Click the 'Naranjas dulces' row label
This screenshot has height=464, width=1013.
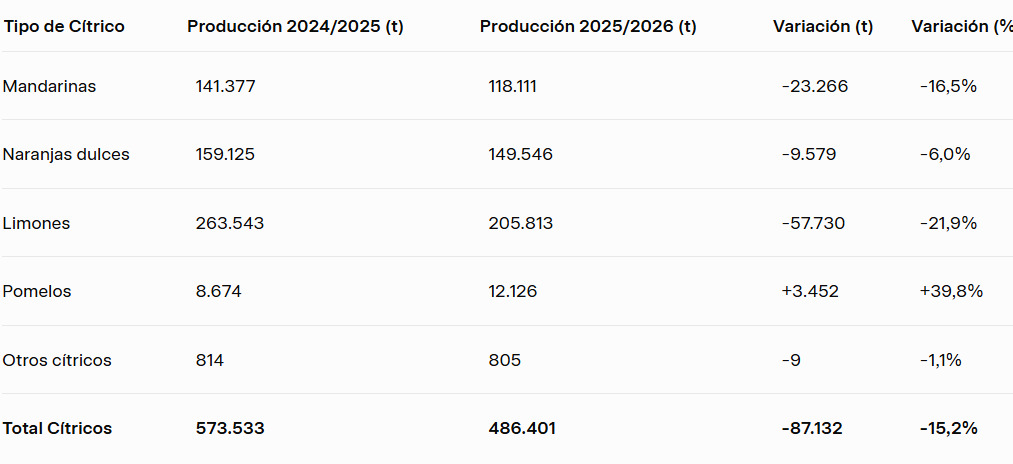click(66, 154)
